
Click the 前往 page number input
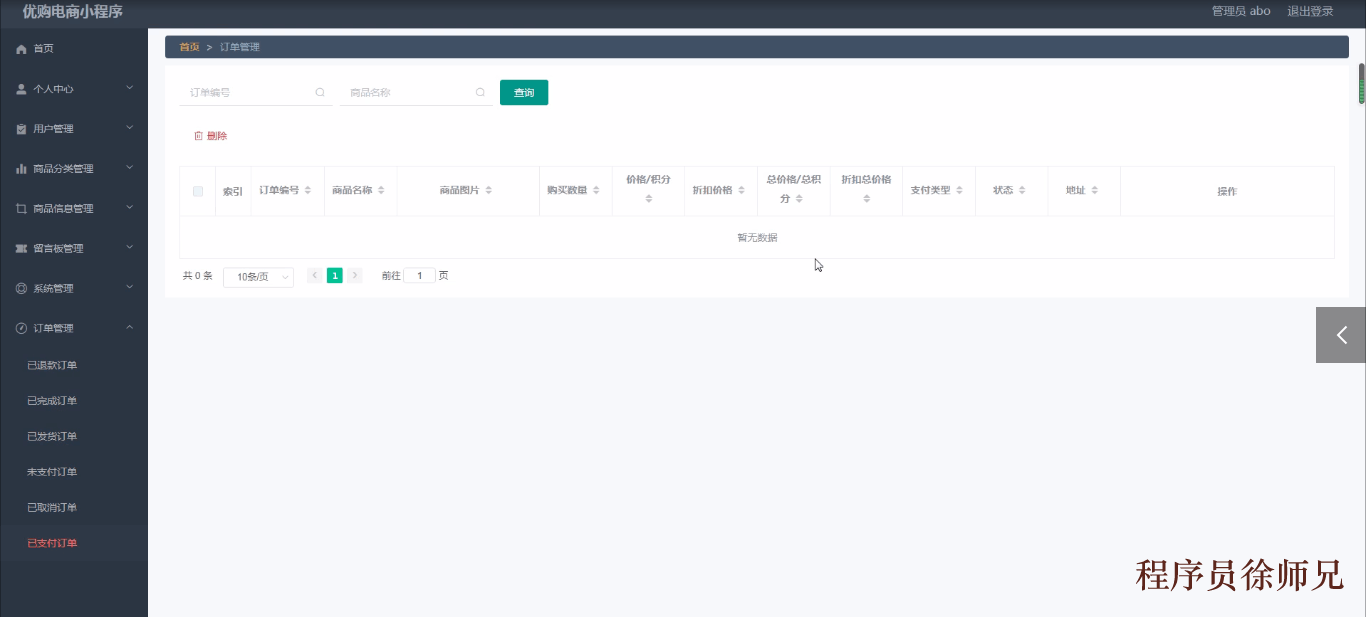(420, 276)
